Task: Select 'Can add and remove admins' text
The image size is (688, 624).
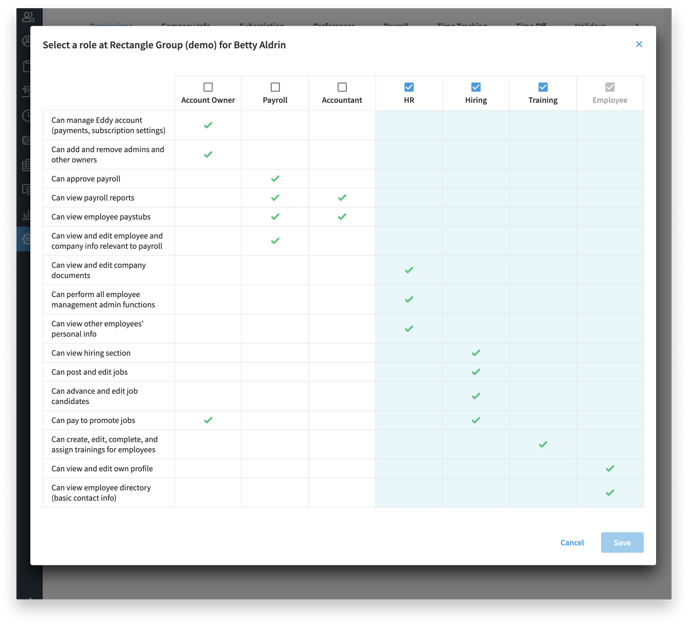Action: click(108, 154)
